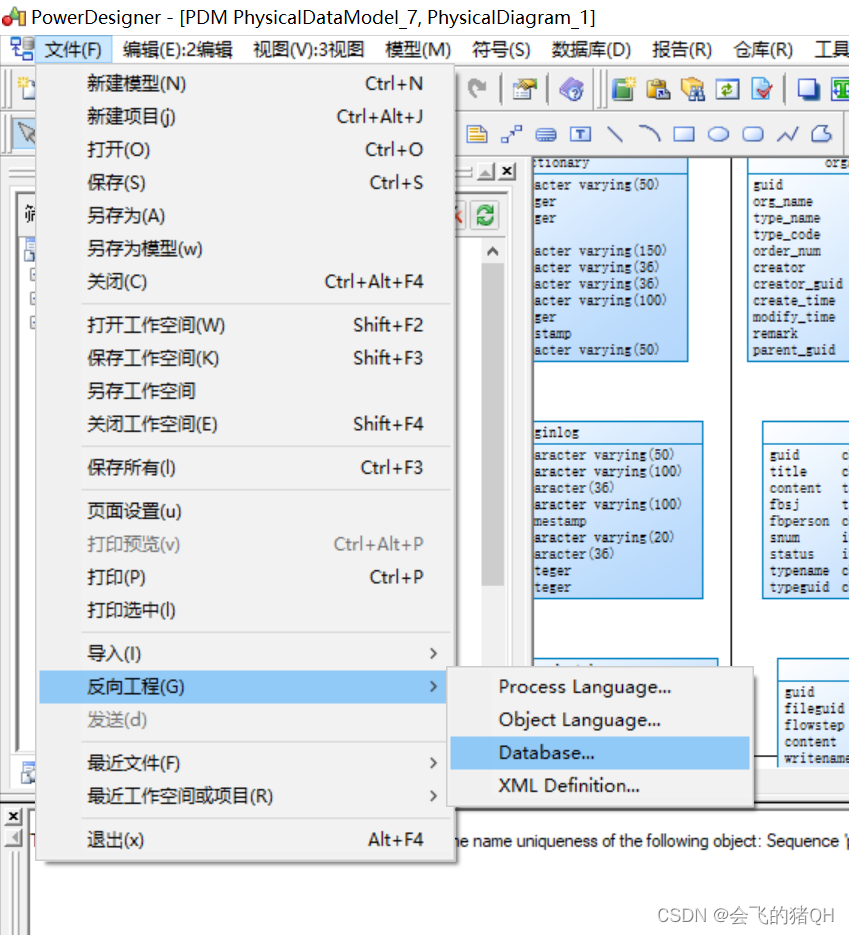
Task: Open Find Objects binoculars icon
Action: click(x=693, y=89)
